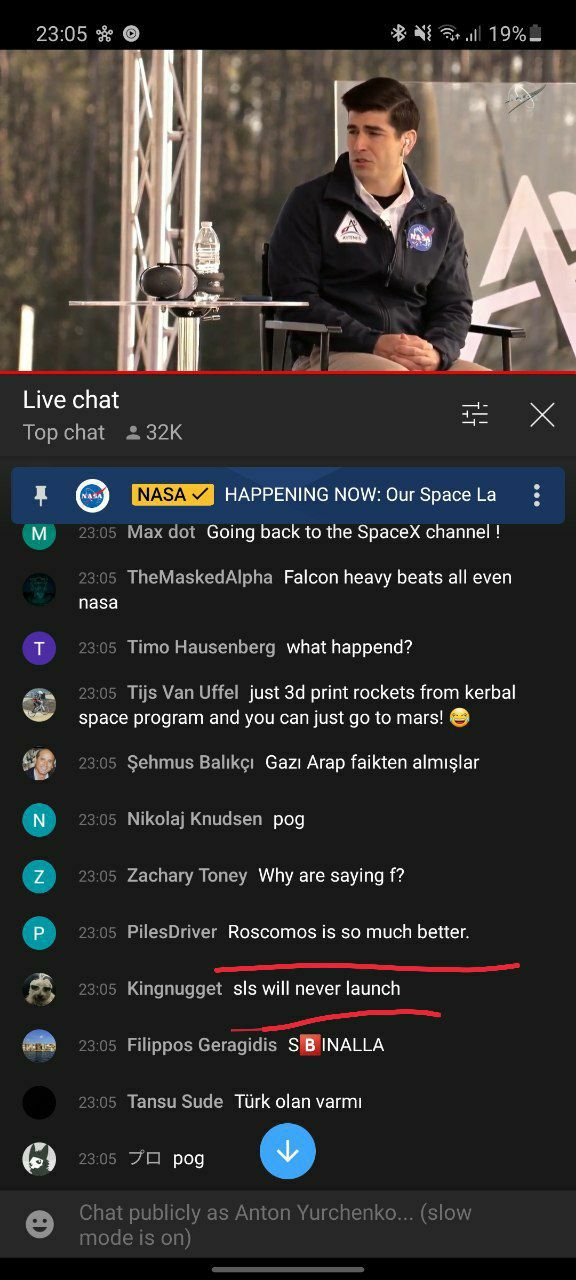Tap the video player to show controls

(x=288, y=210)
